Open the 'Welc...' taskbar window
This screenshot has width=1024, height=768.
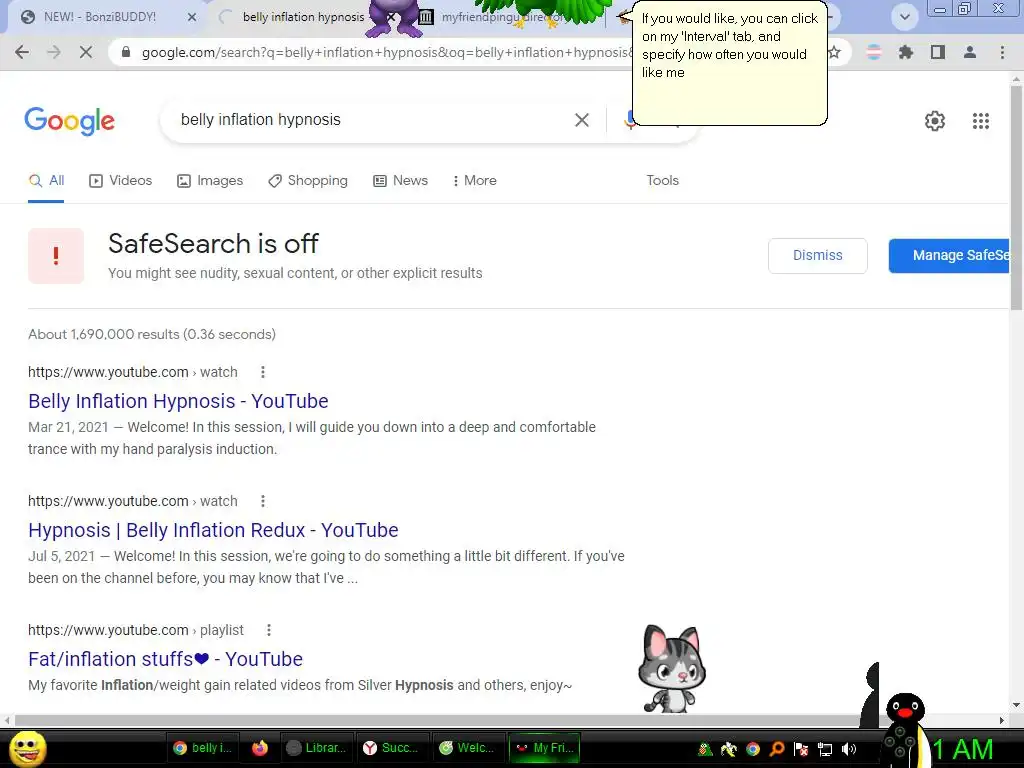point(467,748)
